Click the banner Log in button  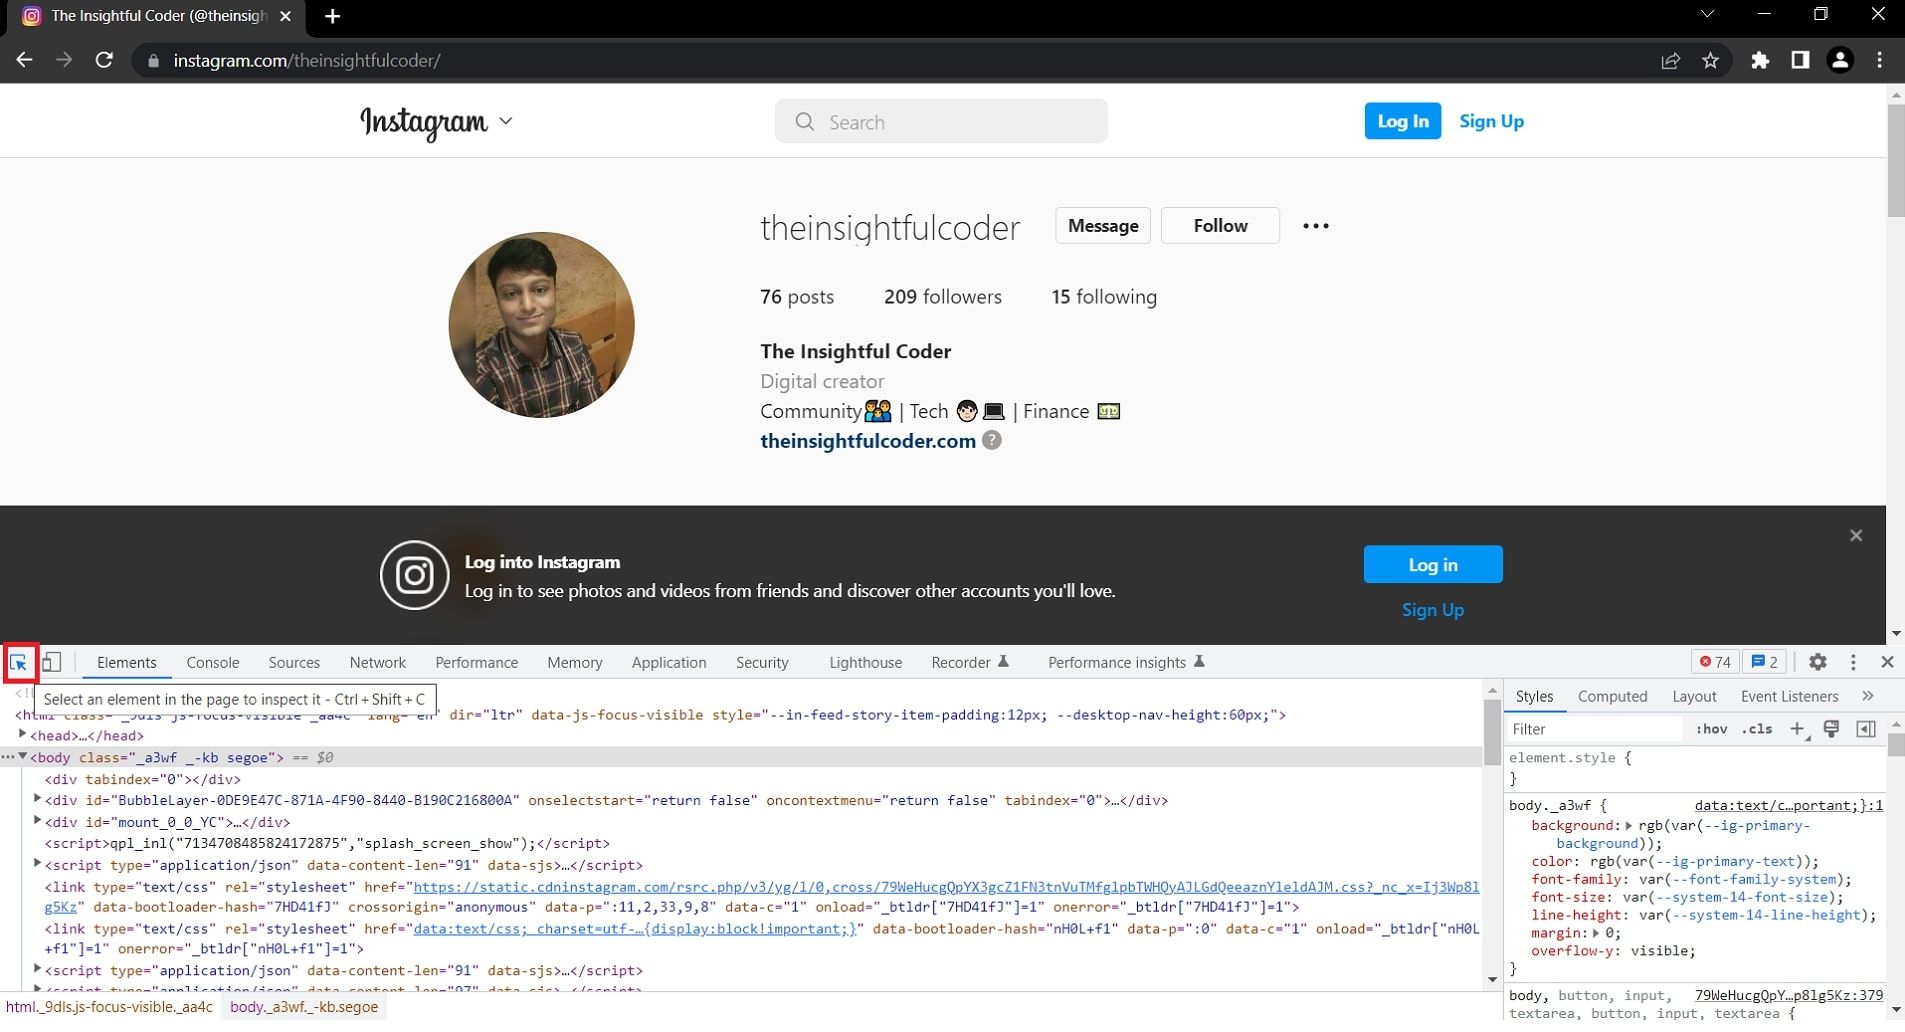point(1433,564)
